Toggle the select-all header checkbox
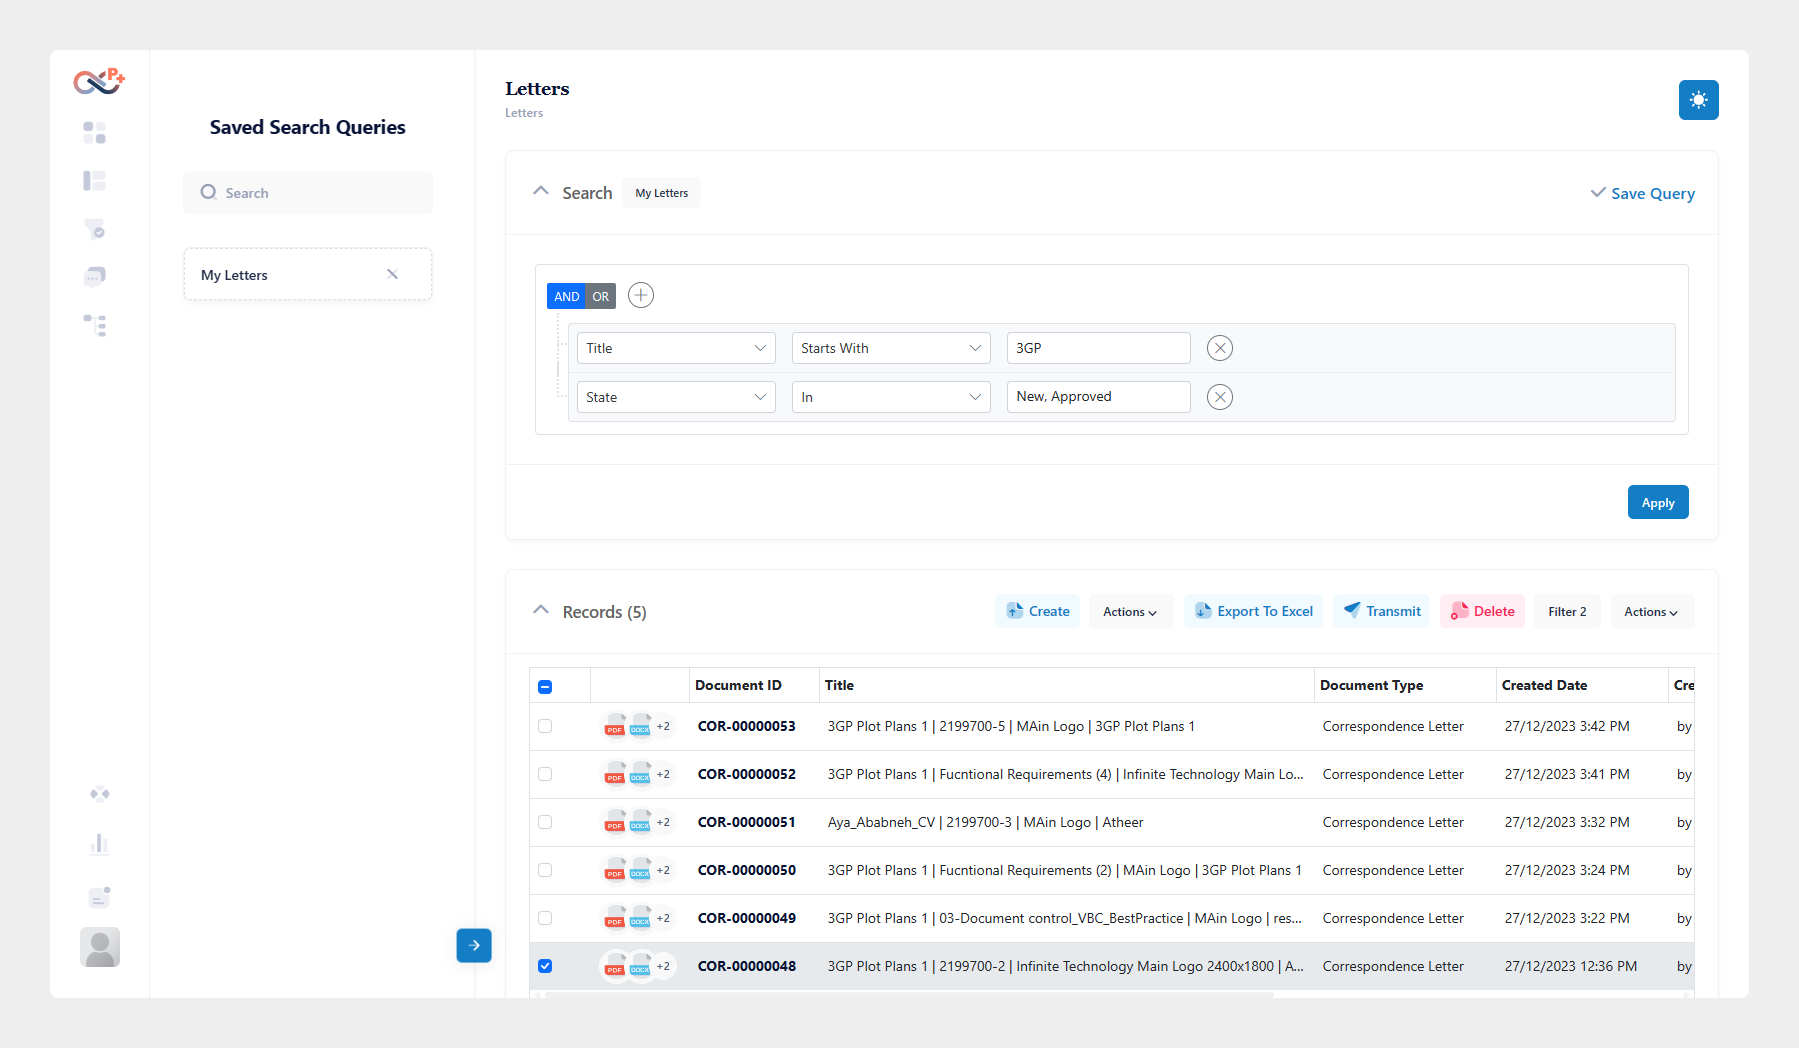 pos(545,686)
